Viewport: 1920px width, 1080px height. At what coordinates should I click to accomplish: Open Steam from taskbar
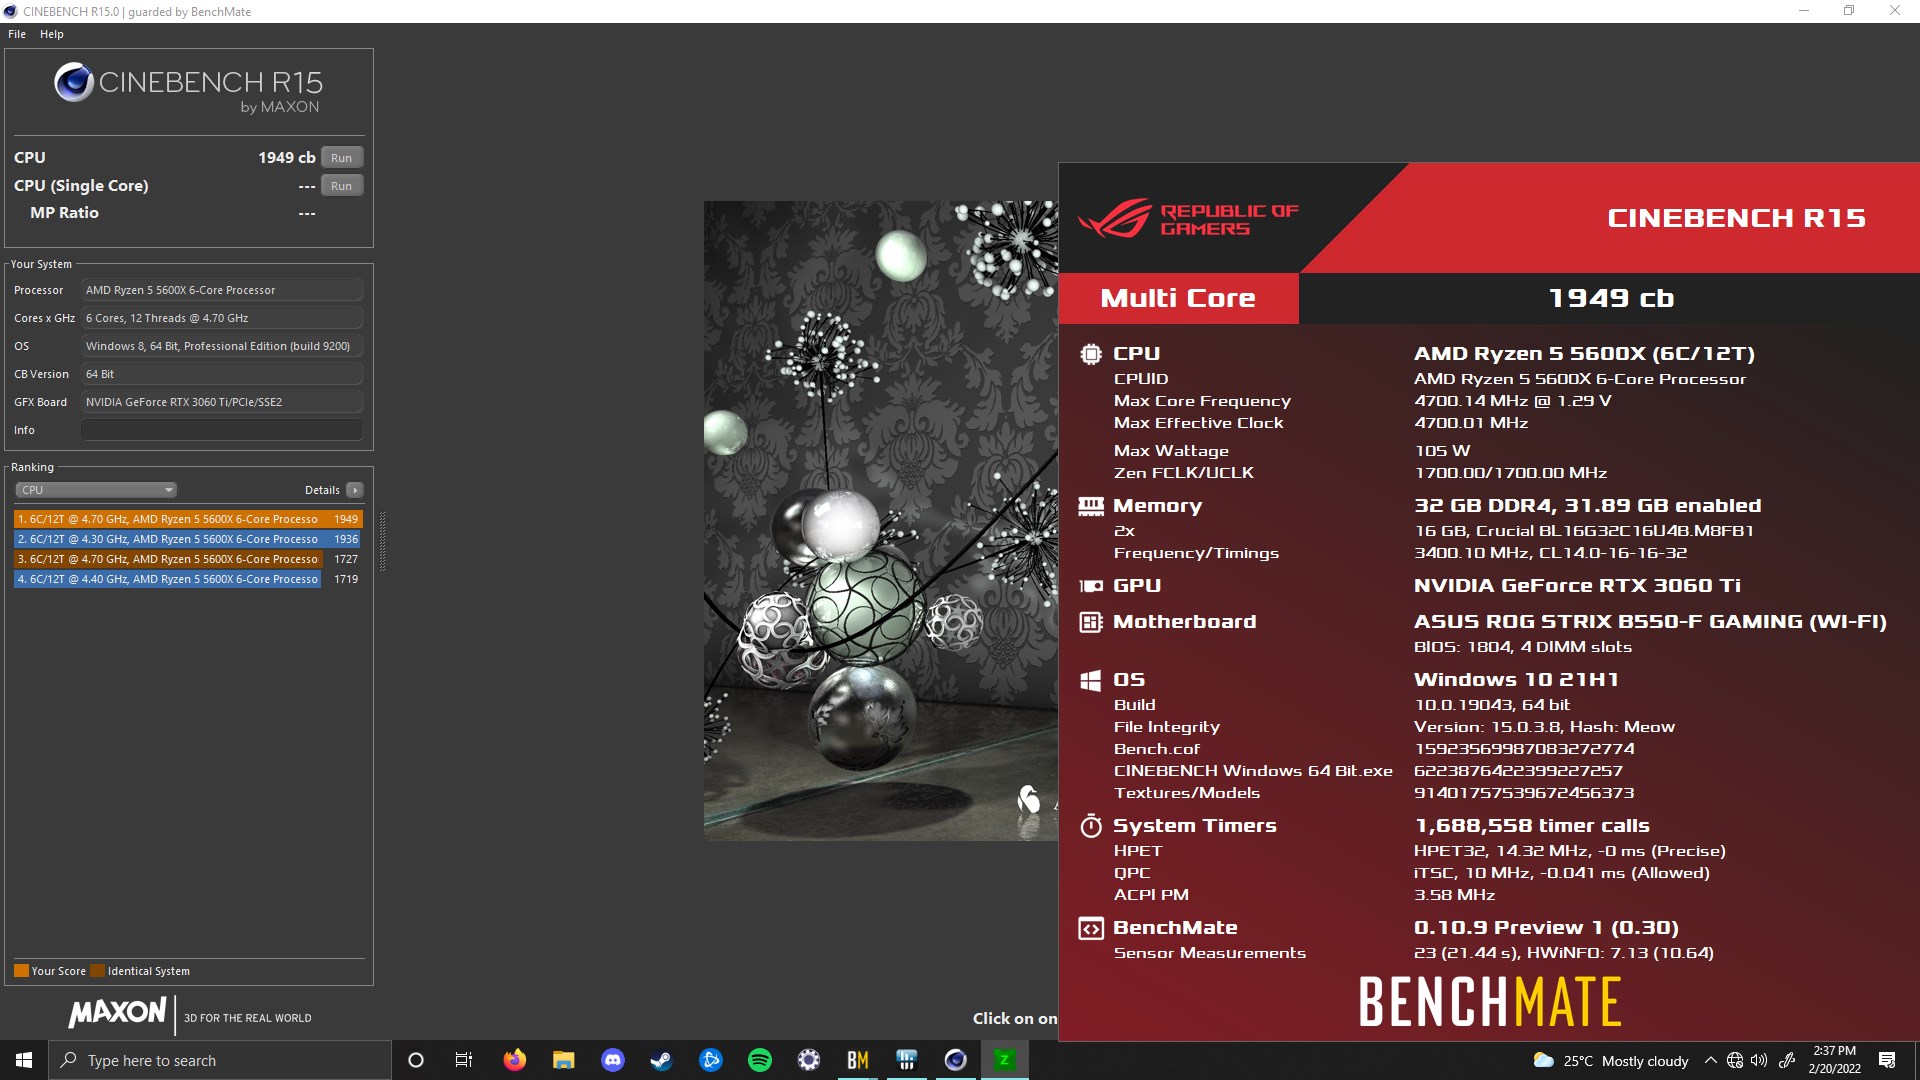point(661,1060)
